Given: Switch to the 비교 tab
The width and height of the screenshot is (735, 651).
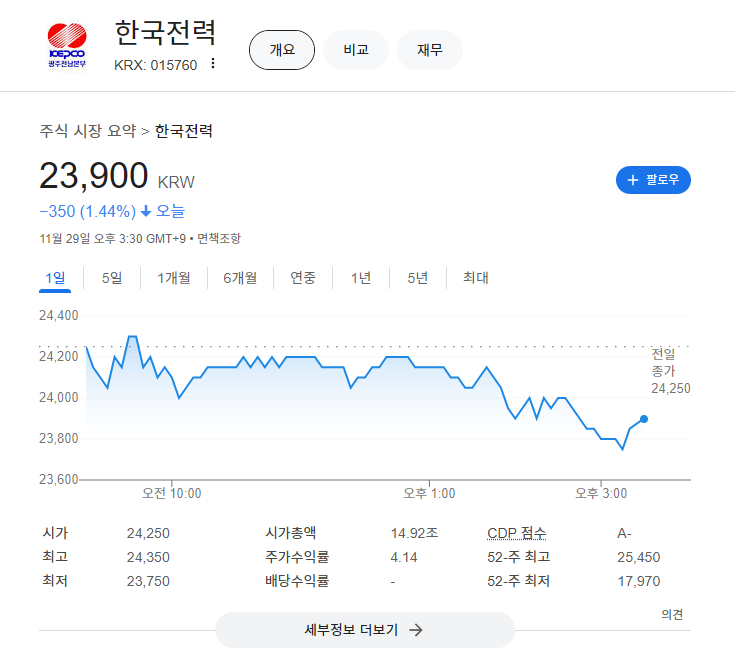Looking at the screenshot, I should click(356, 50).
